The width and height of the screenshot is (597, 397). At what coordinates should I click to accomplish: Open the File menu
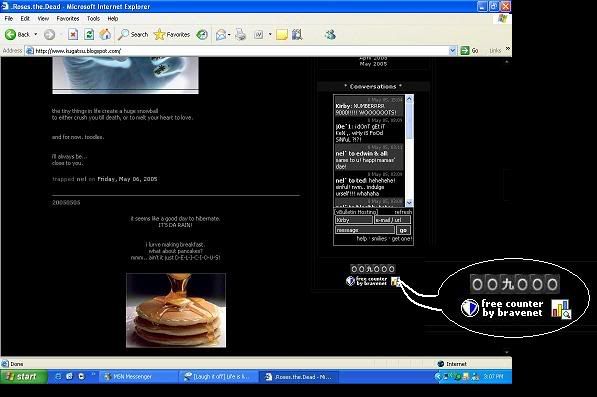9,18
